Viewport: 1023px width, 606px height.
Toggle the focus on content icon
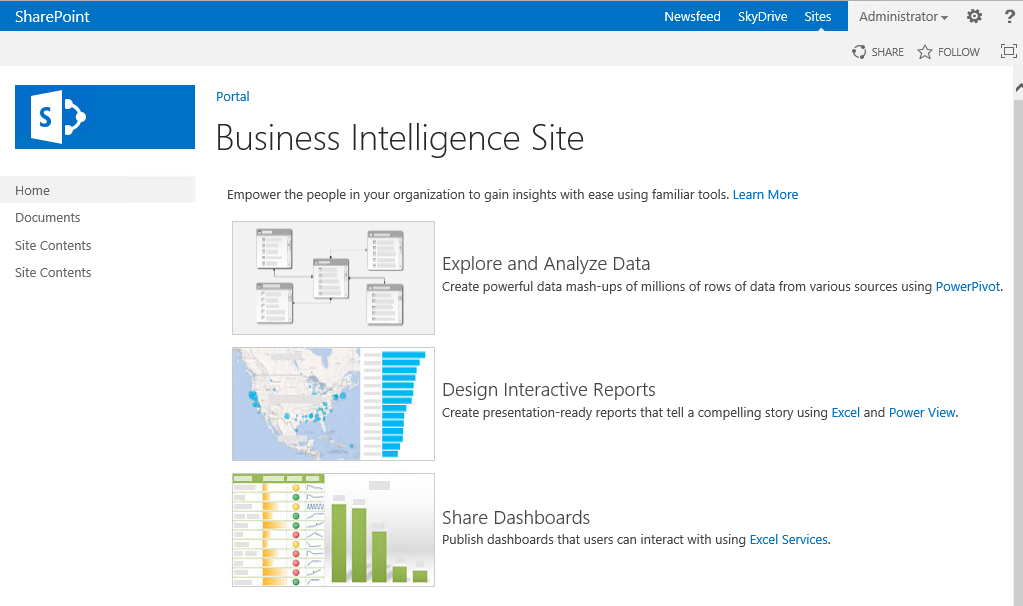click(x=1008, y=51)
